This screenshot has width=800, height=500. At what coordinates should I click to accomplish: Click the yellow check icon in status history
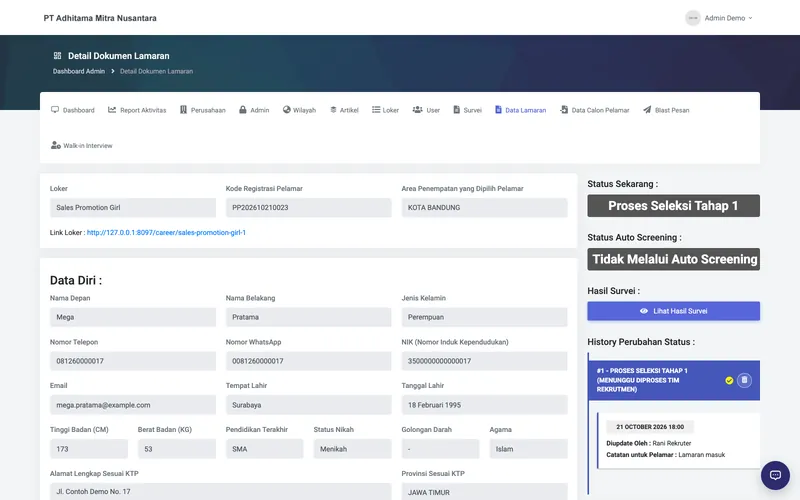coord(729,380)
